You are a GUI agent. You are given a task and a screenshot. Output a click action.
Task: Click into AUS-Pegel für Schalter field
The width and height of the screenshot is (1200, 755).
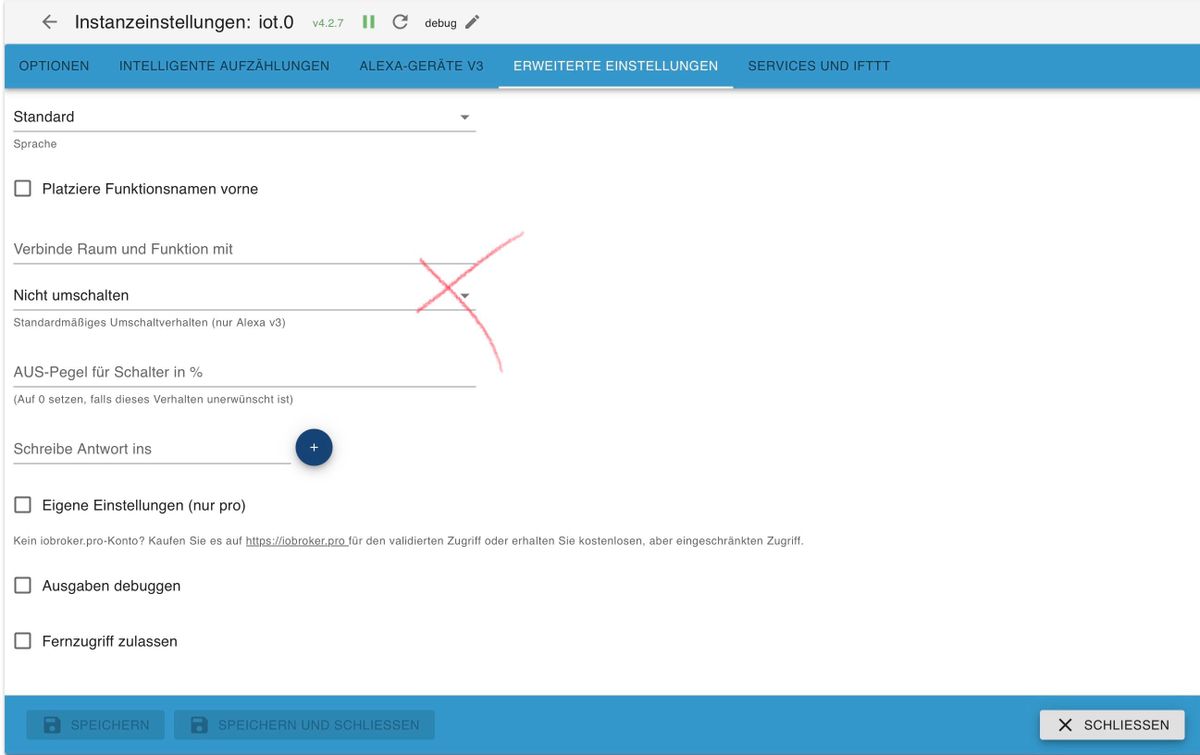pos(244,372)
